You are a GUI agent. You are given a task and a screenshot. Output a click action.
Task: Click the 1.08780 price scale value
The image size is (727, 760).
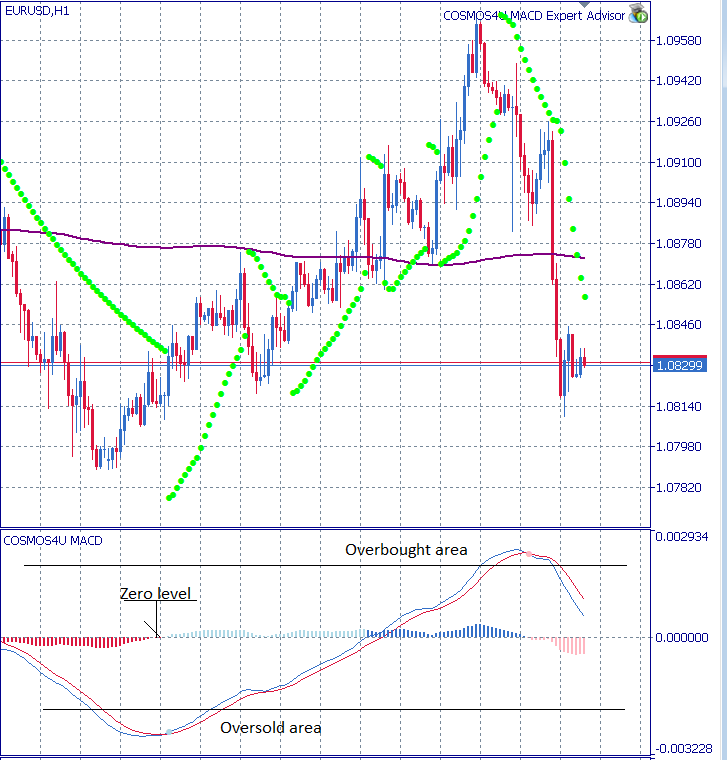[679, 244]
